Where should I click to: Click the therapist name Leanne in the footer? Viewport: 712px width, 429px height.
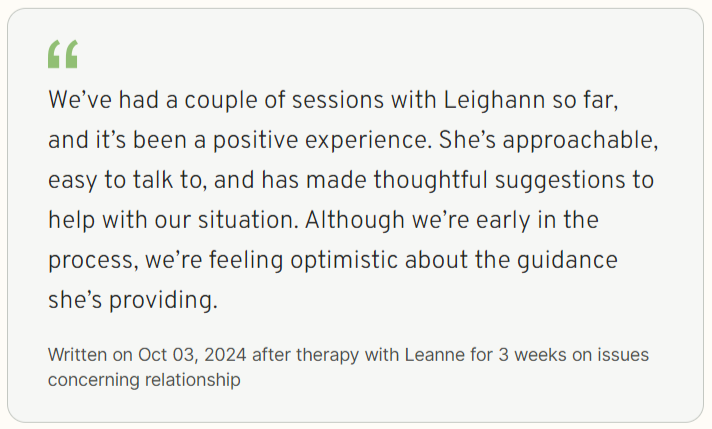click(x=435, y=355)
